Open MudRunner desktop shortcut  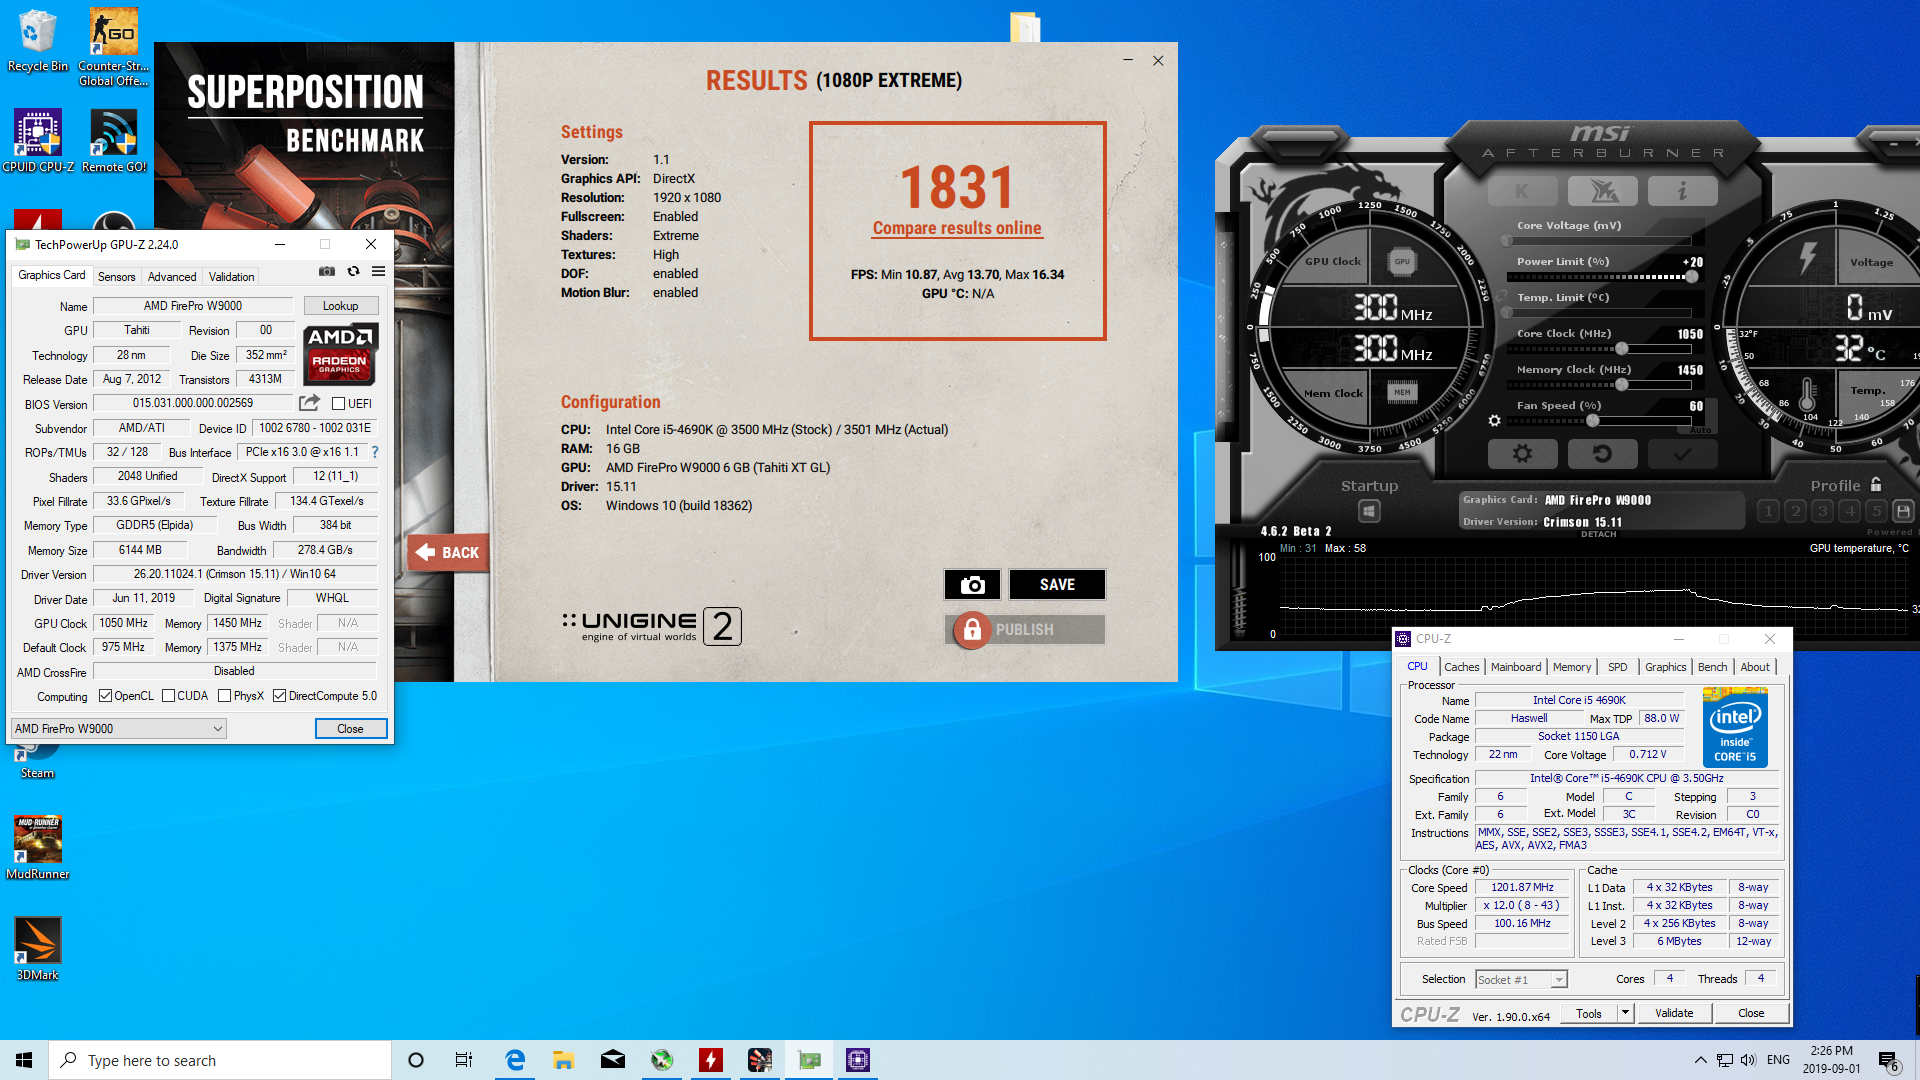[38, 848]
